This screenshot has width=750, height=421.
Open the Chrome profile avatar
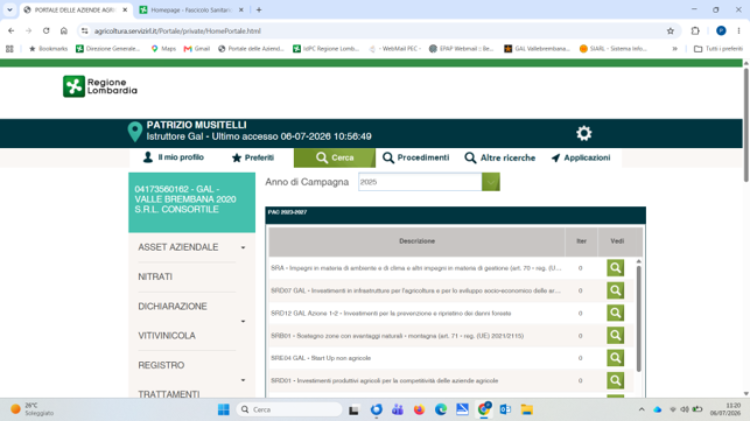(x=721, y=31)
